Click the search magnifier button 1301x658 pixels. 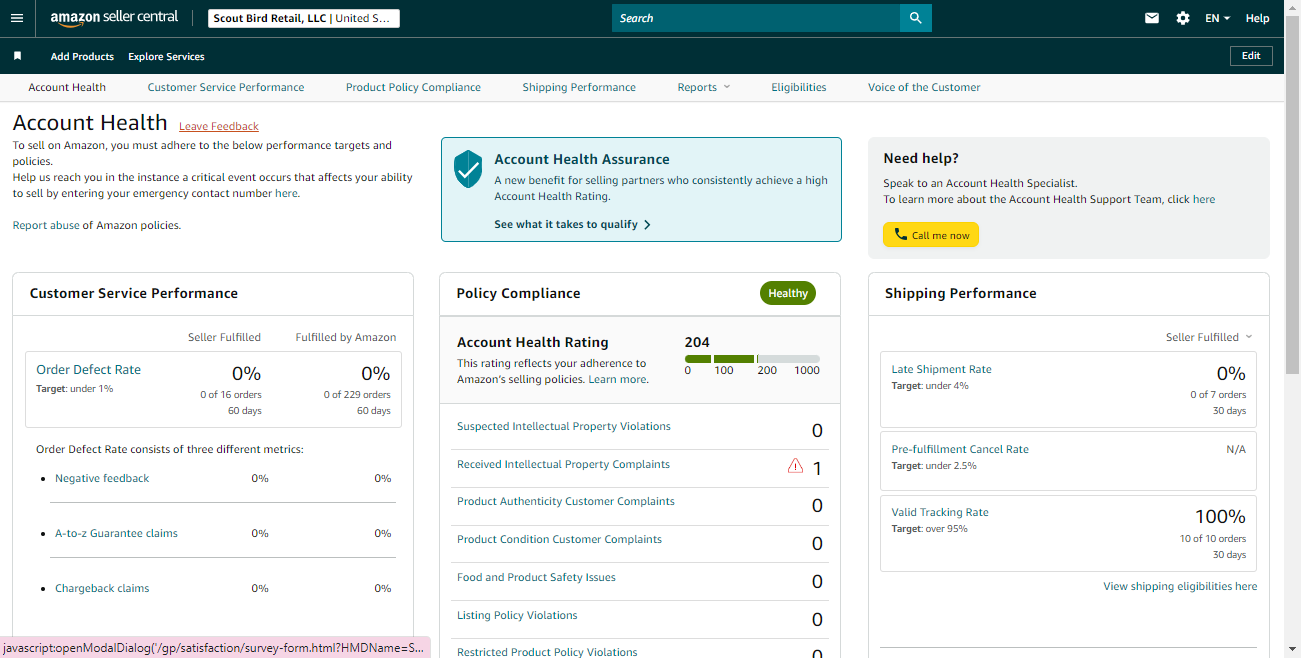(x=915, y=18)
